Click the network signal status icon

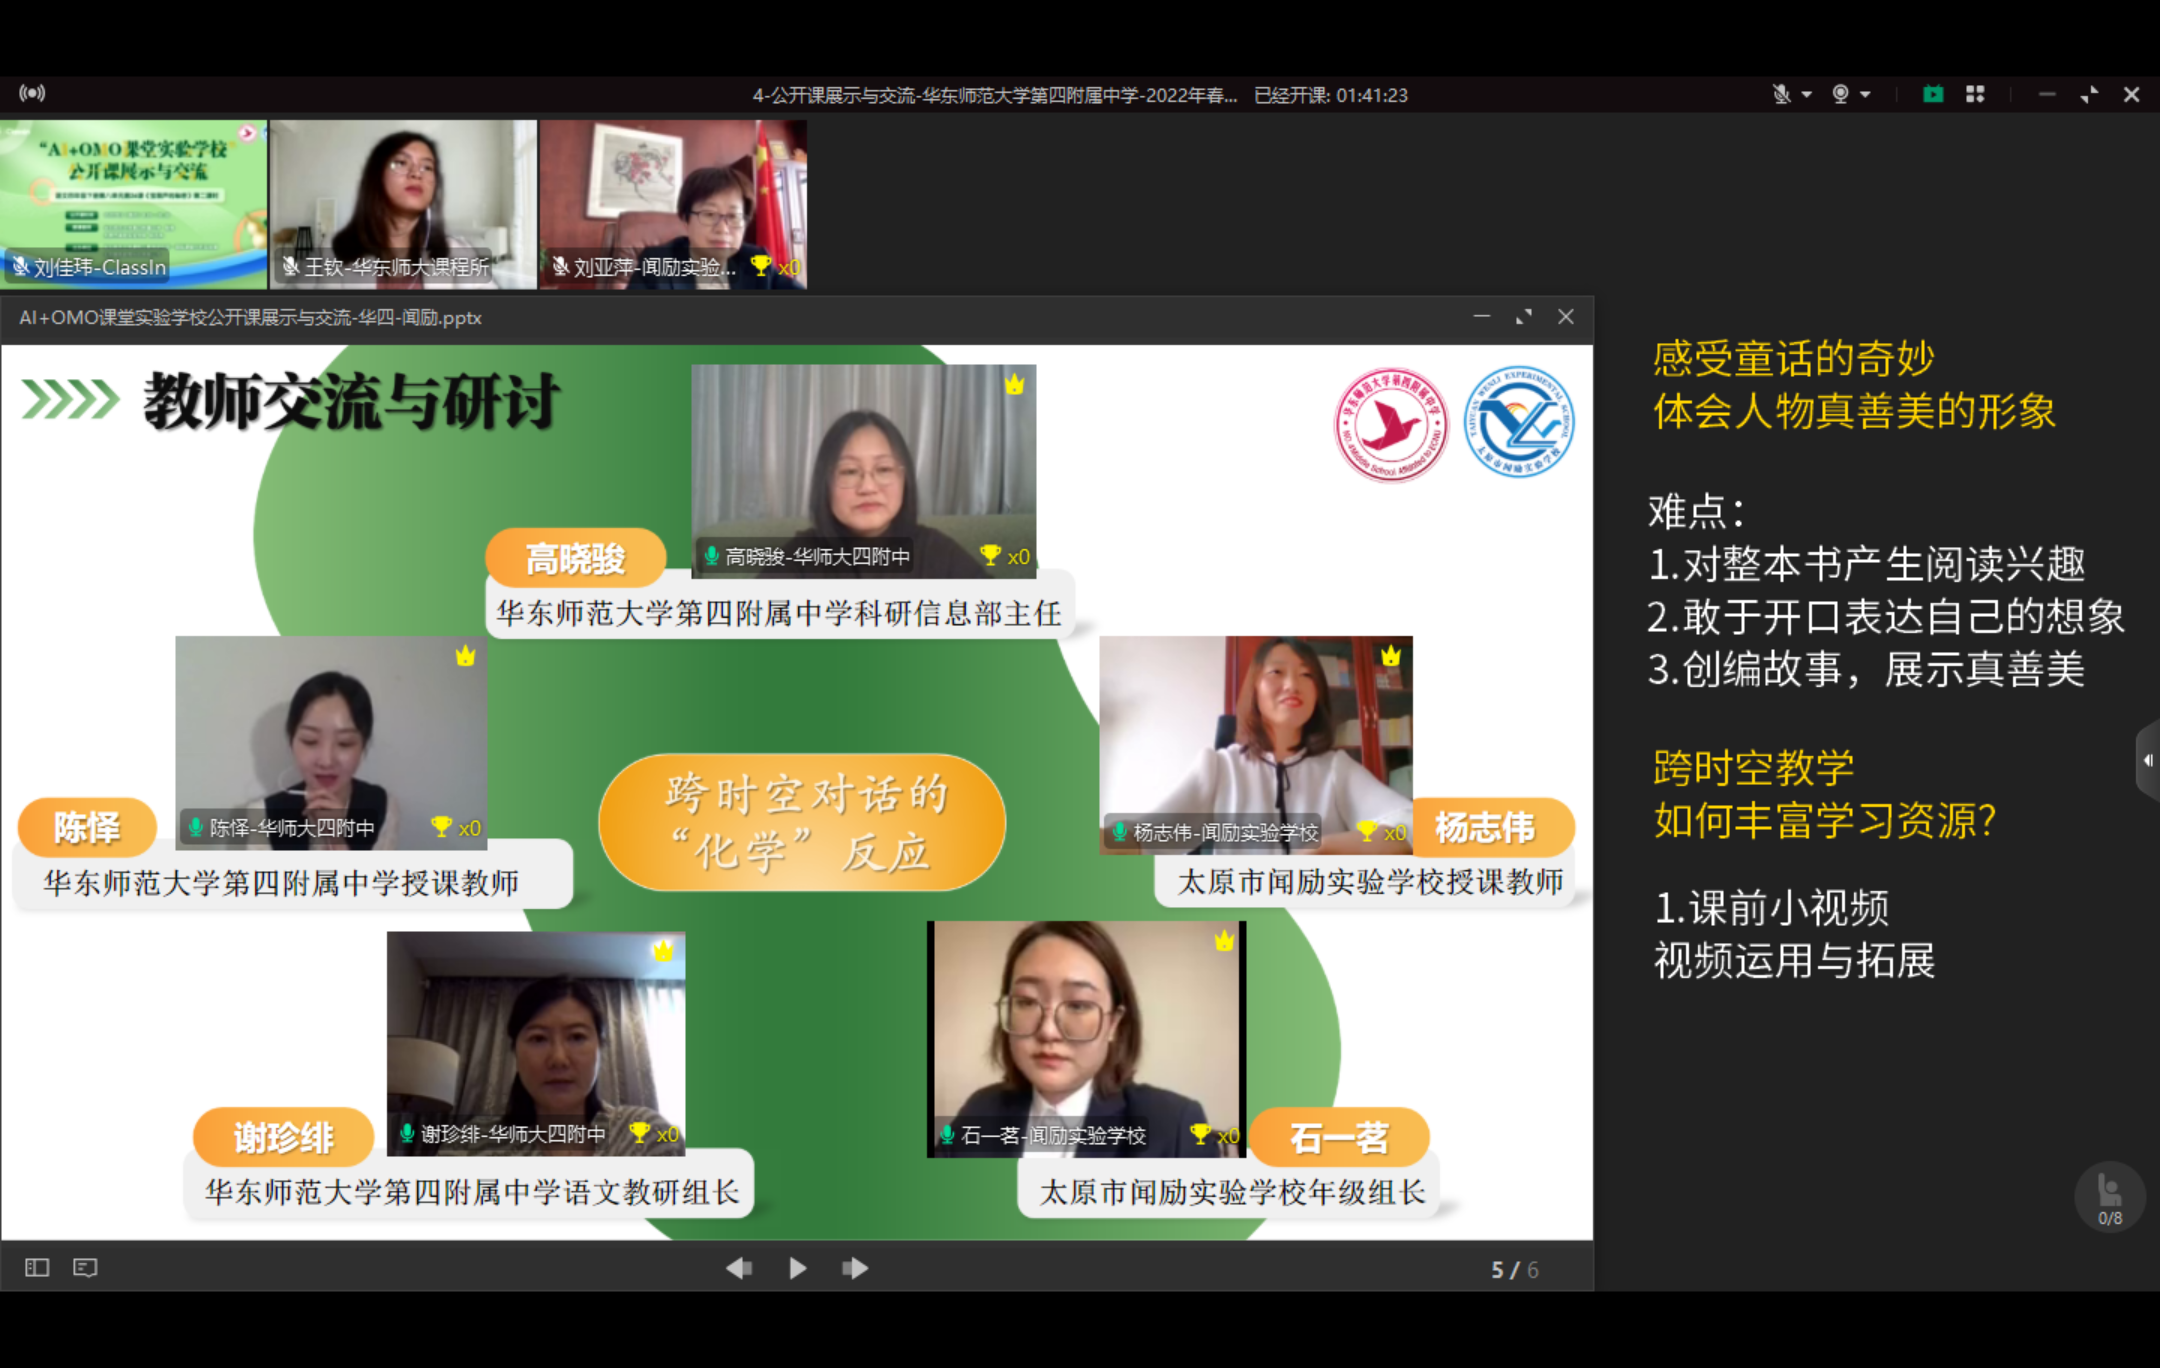click(32, 93)
